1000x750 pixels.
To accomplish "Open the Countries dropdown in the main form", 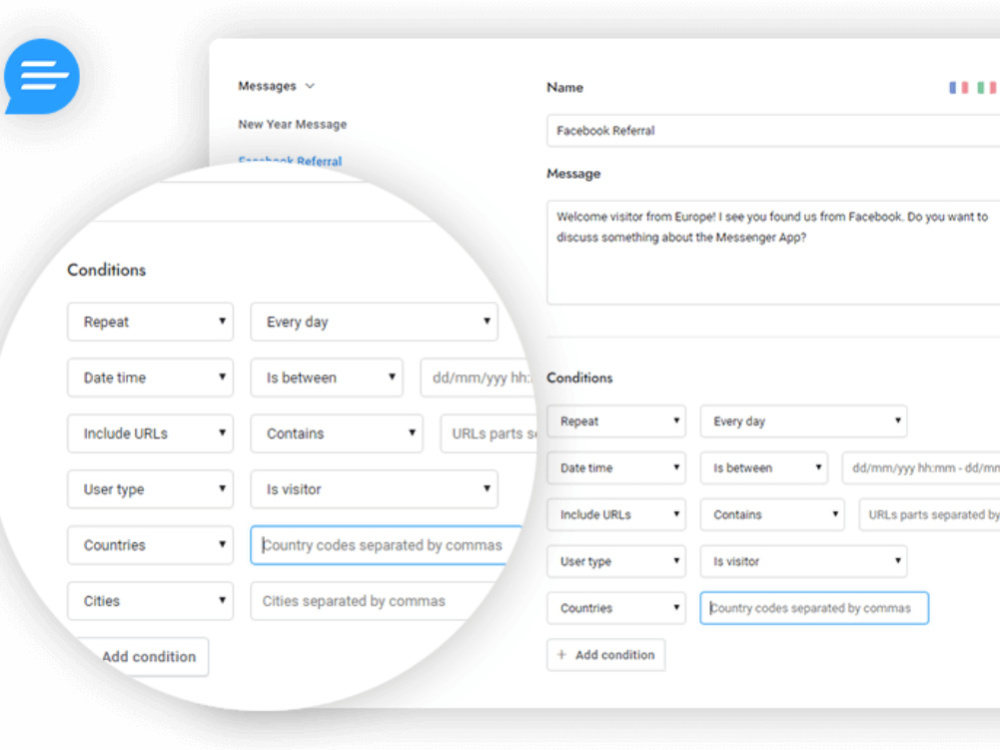I will (x=616, y=608).
